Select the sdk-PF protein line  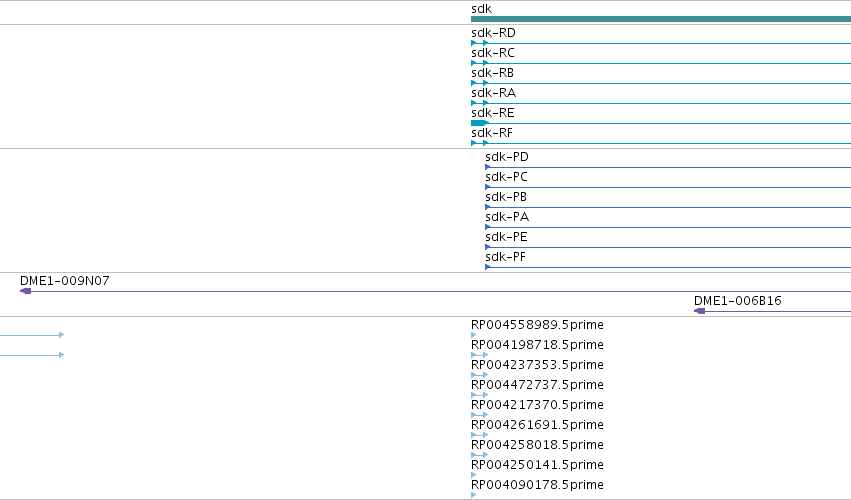(668, 267)
